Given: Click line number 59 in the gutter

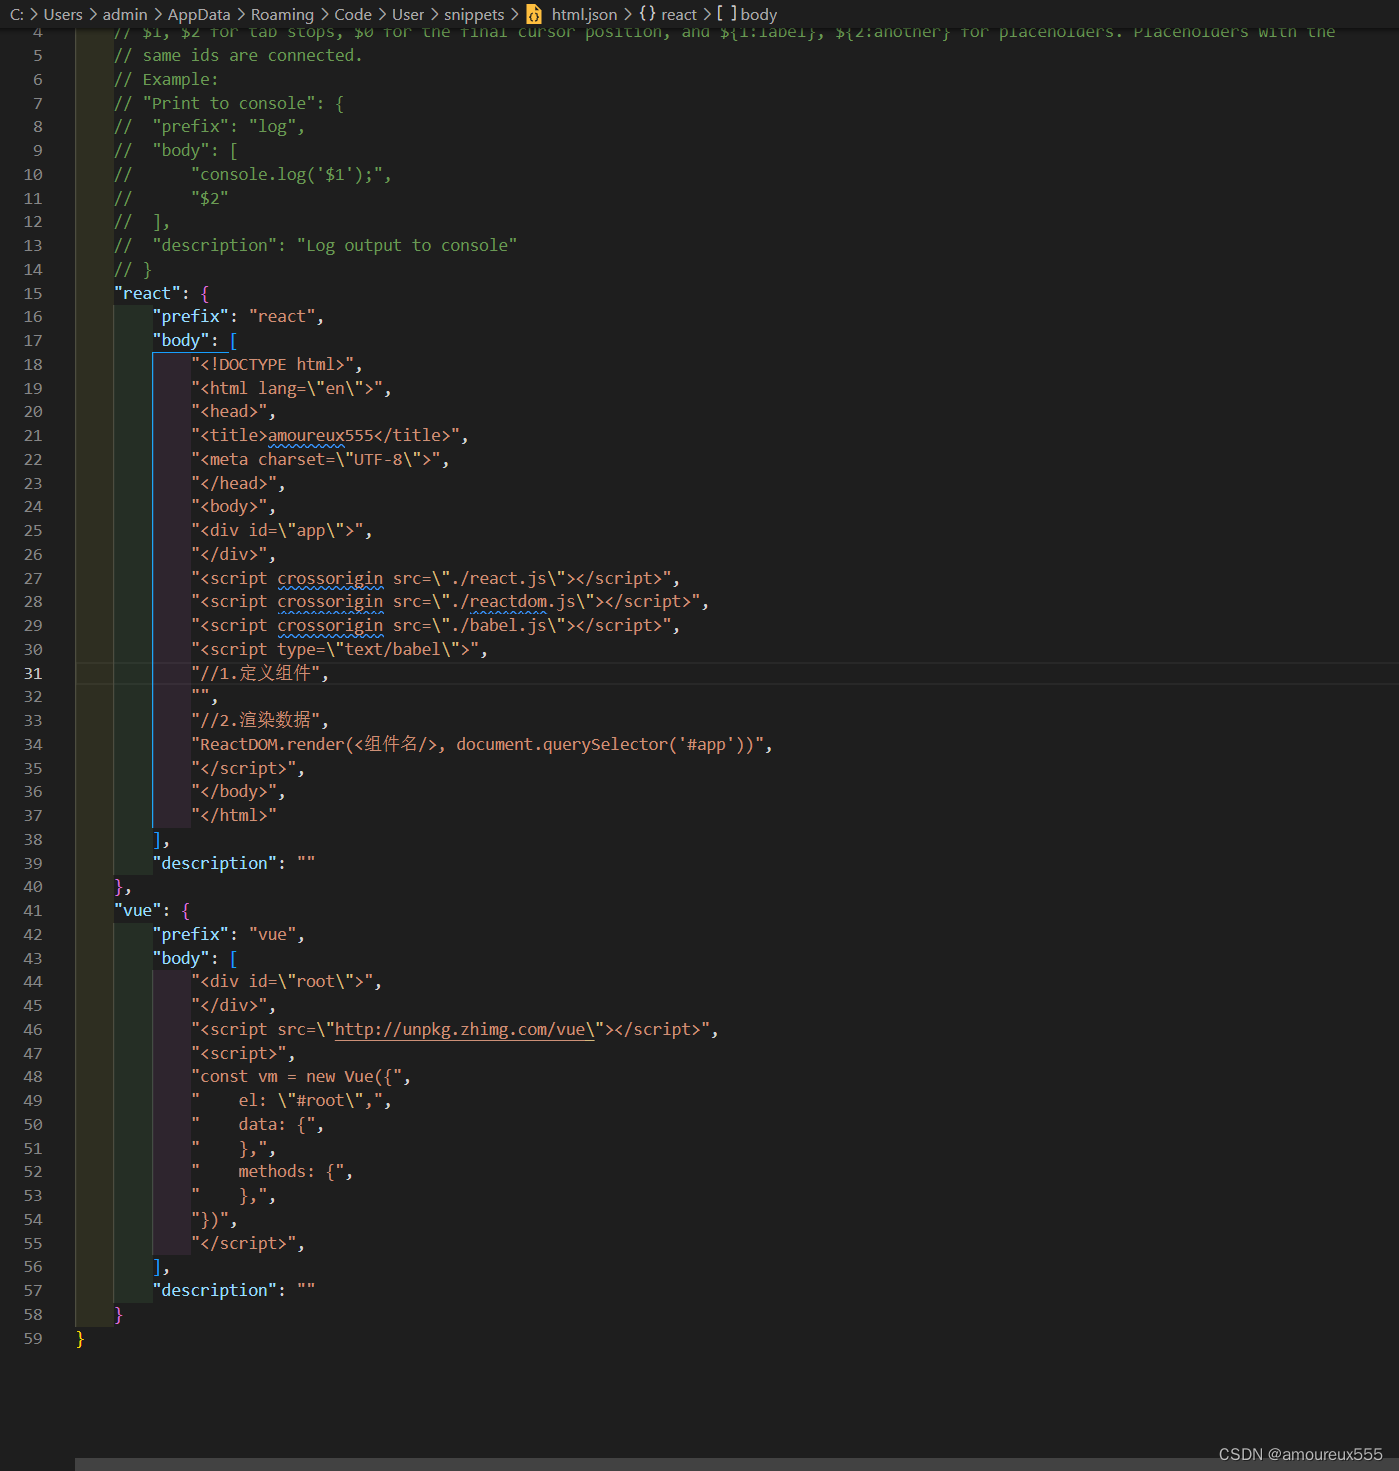Looking at the screenshot, I should pos(33,1338).
